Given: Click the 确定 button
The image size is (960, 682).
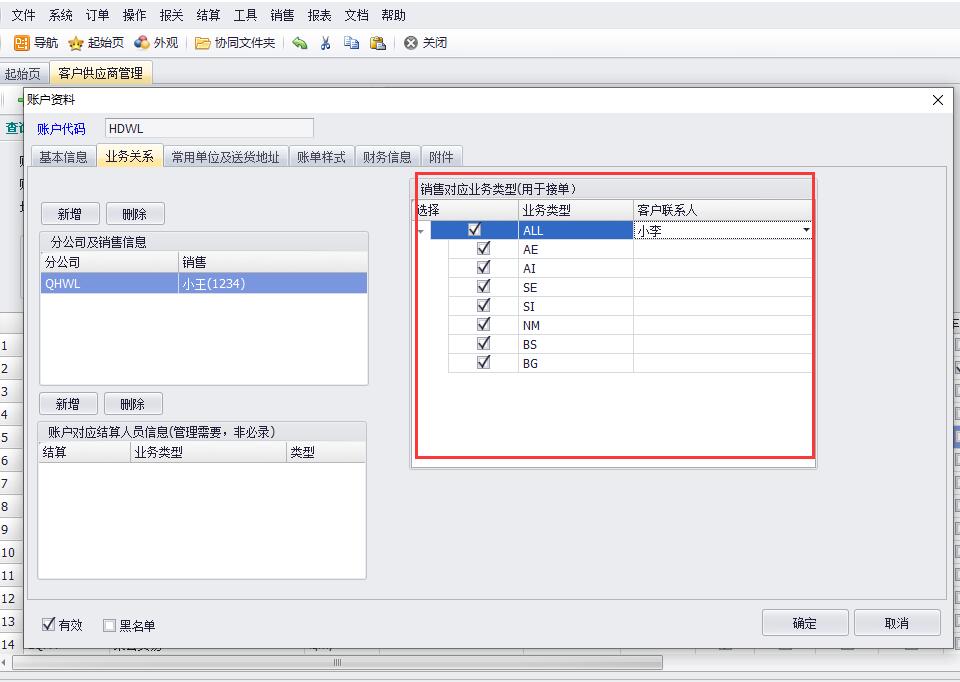Looking at the screenshot, I should coord(804,623).
